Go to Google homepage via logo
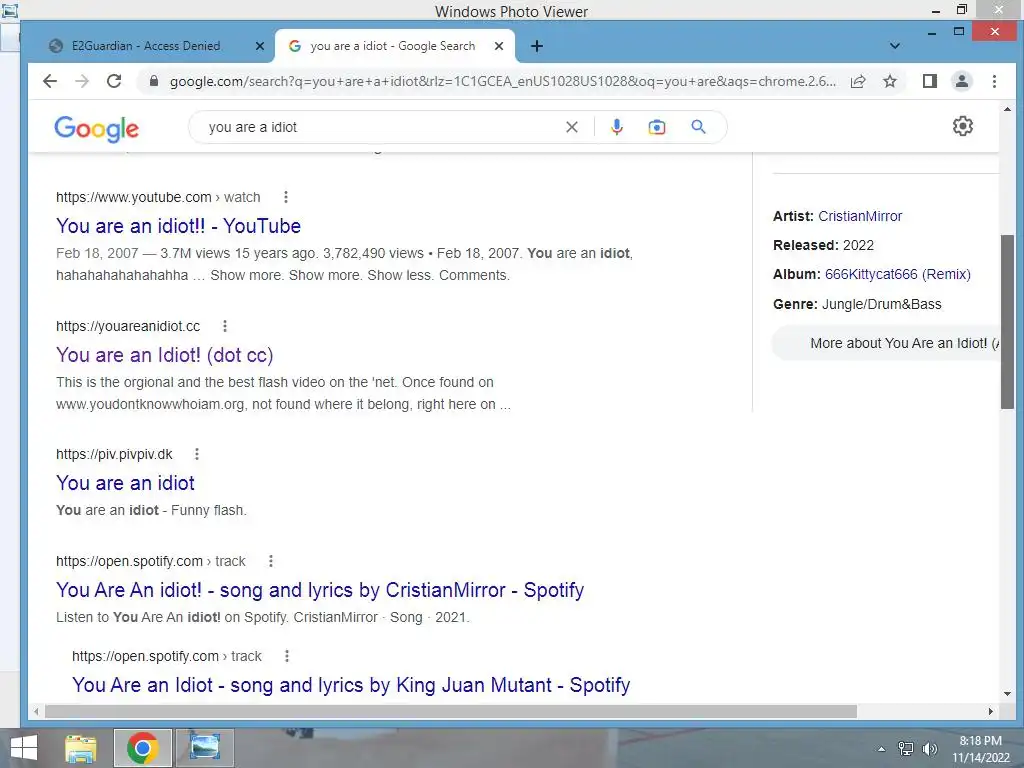Image resolution: width=1024 pixels, height=768 pixels. tap(97, 129)
